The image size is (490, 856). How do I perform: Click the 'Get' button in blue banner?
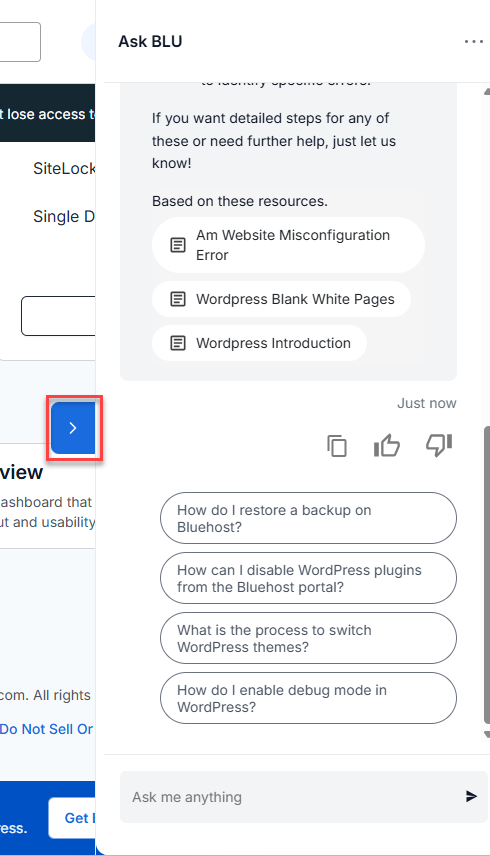pyautogui.click(x=72, y=818)
